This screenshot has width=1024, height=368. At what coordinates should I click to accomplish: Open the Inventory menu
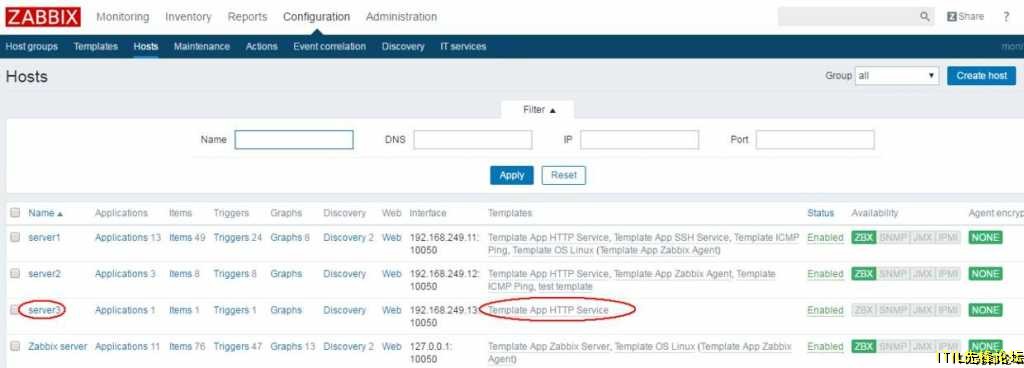188,17
